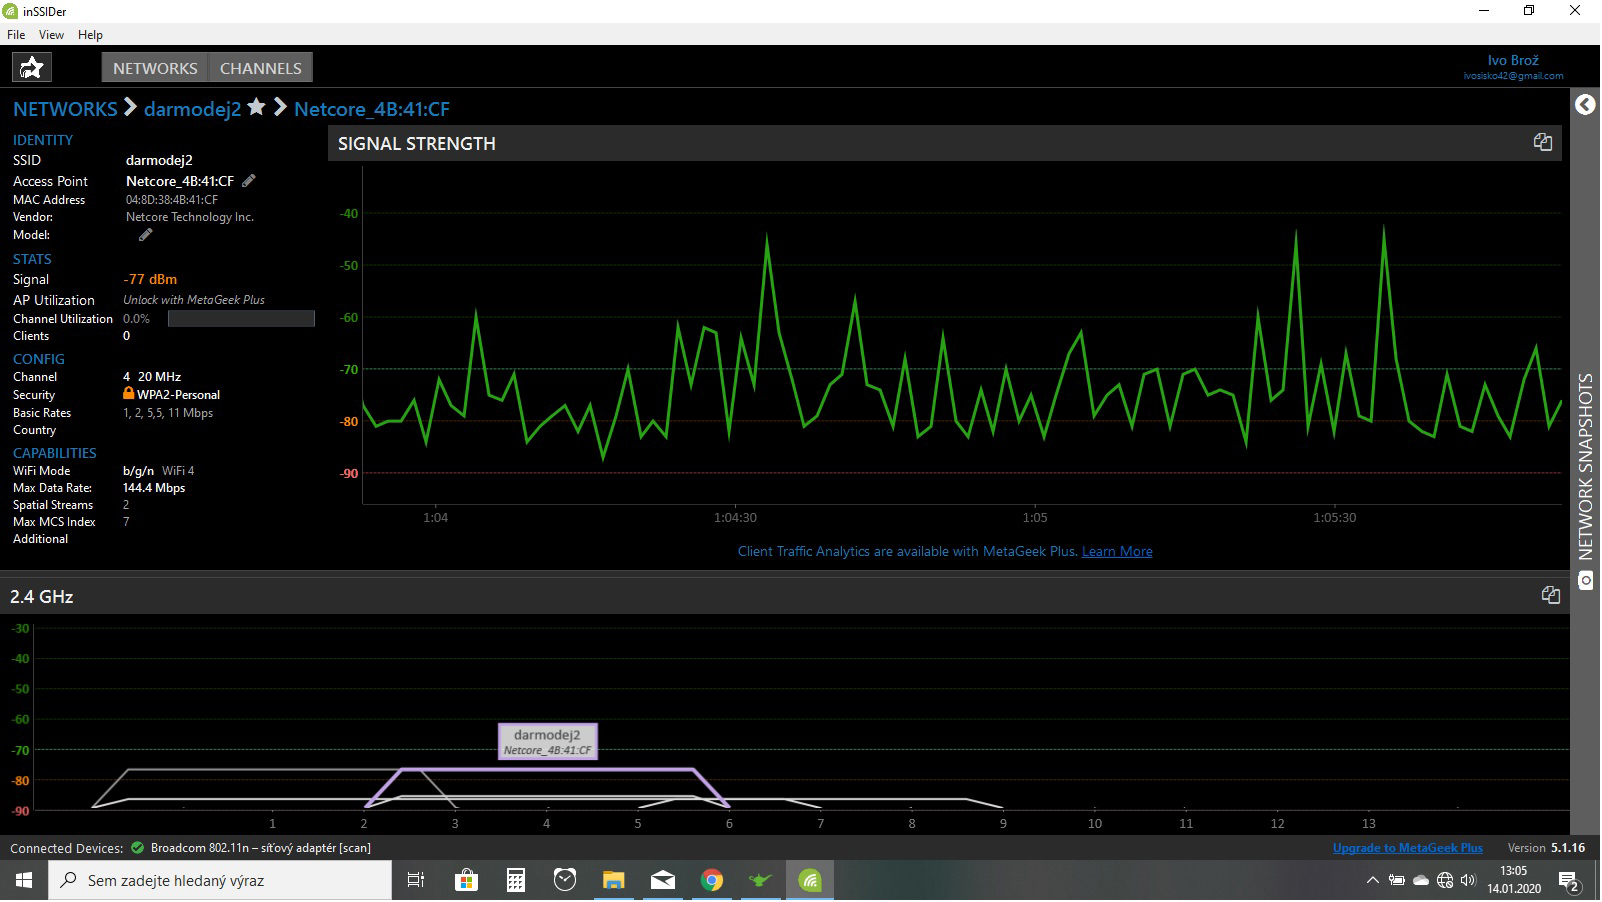Select the darmodej2 label in channel graph
Screen dimensions: 1602x902
(x=547, y=741)
